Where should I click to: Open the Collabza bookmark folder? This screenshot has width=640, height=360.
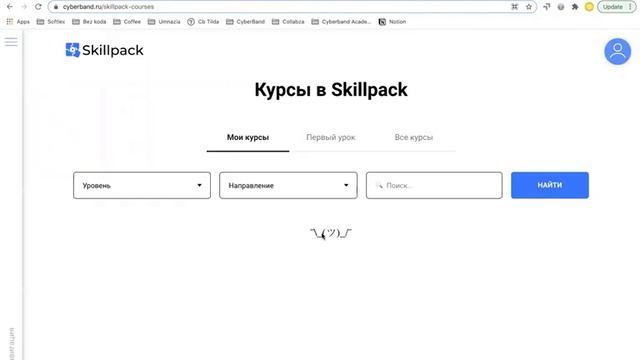coord(288,22)
